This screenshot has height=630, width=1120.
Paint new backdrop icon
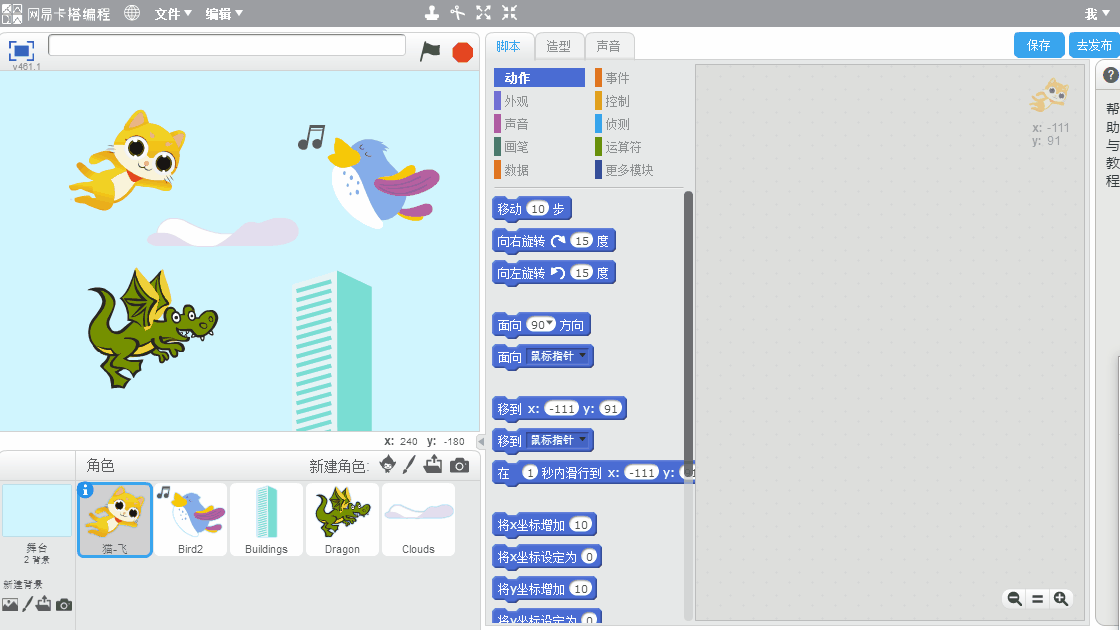coord(27,604)
